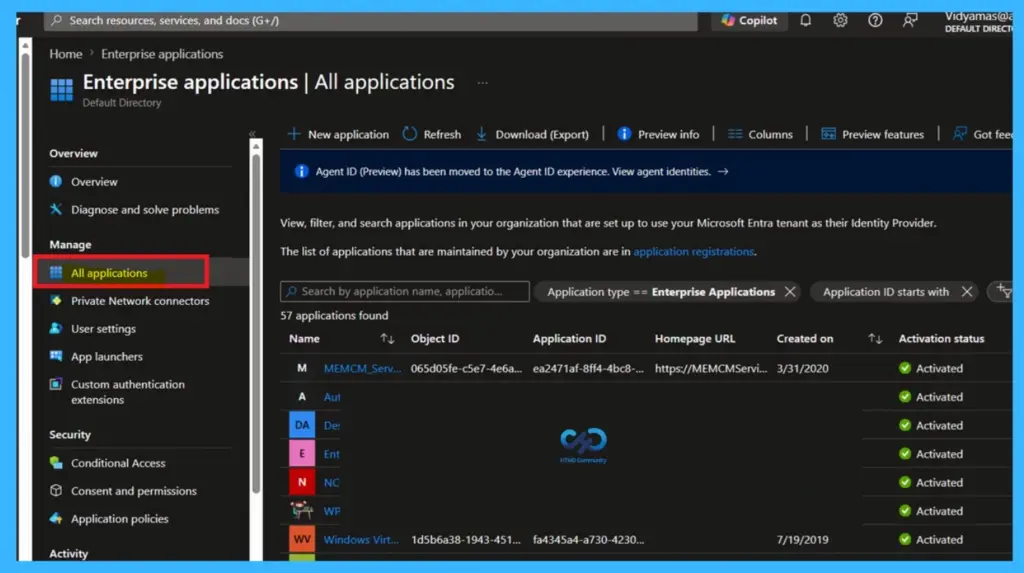Open the feedback icon in top bar

(x=910, y=20)
